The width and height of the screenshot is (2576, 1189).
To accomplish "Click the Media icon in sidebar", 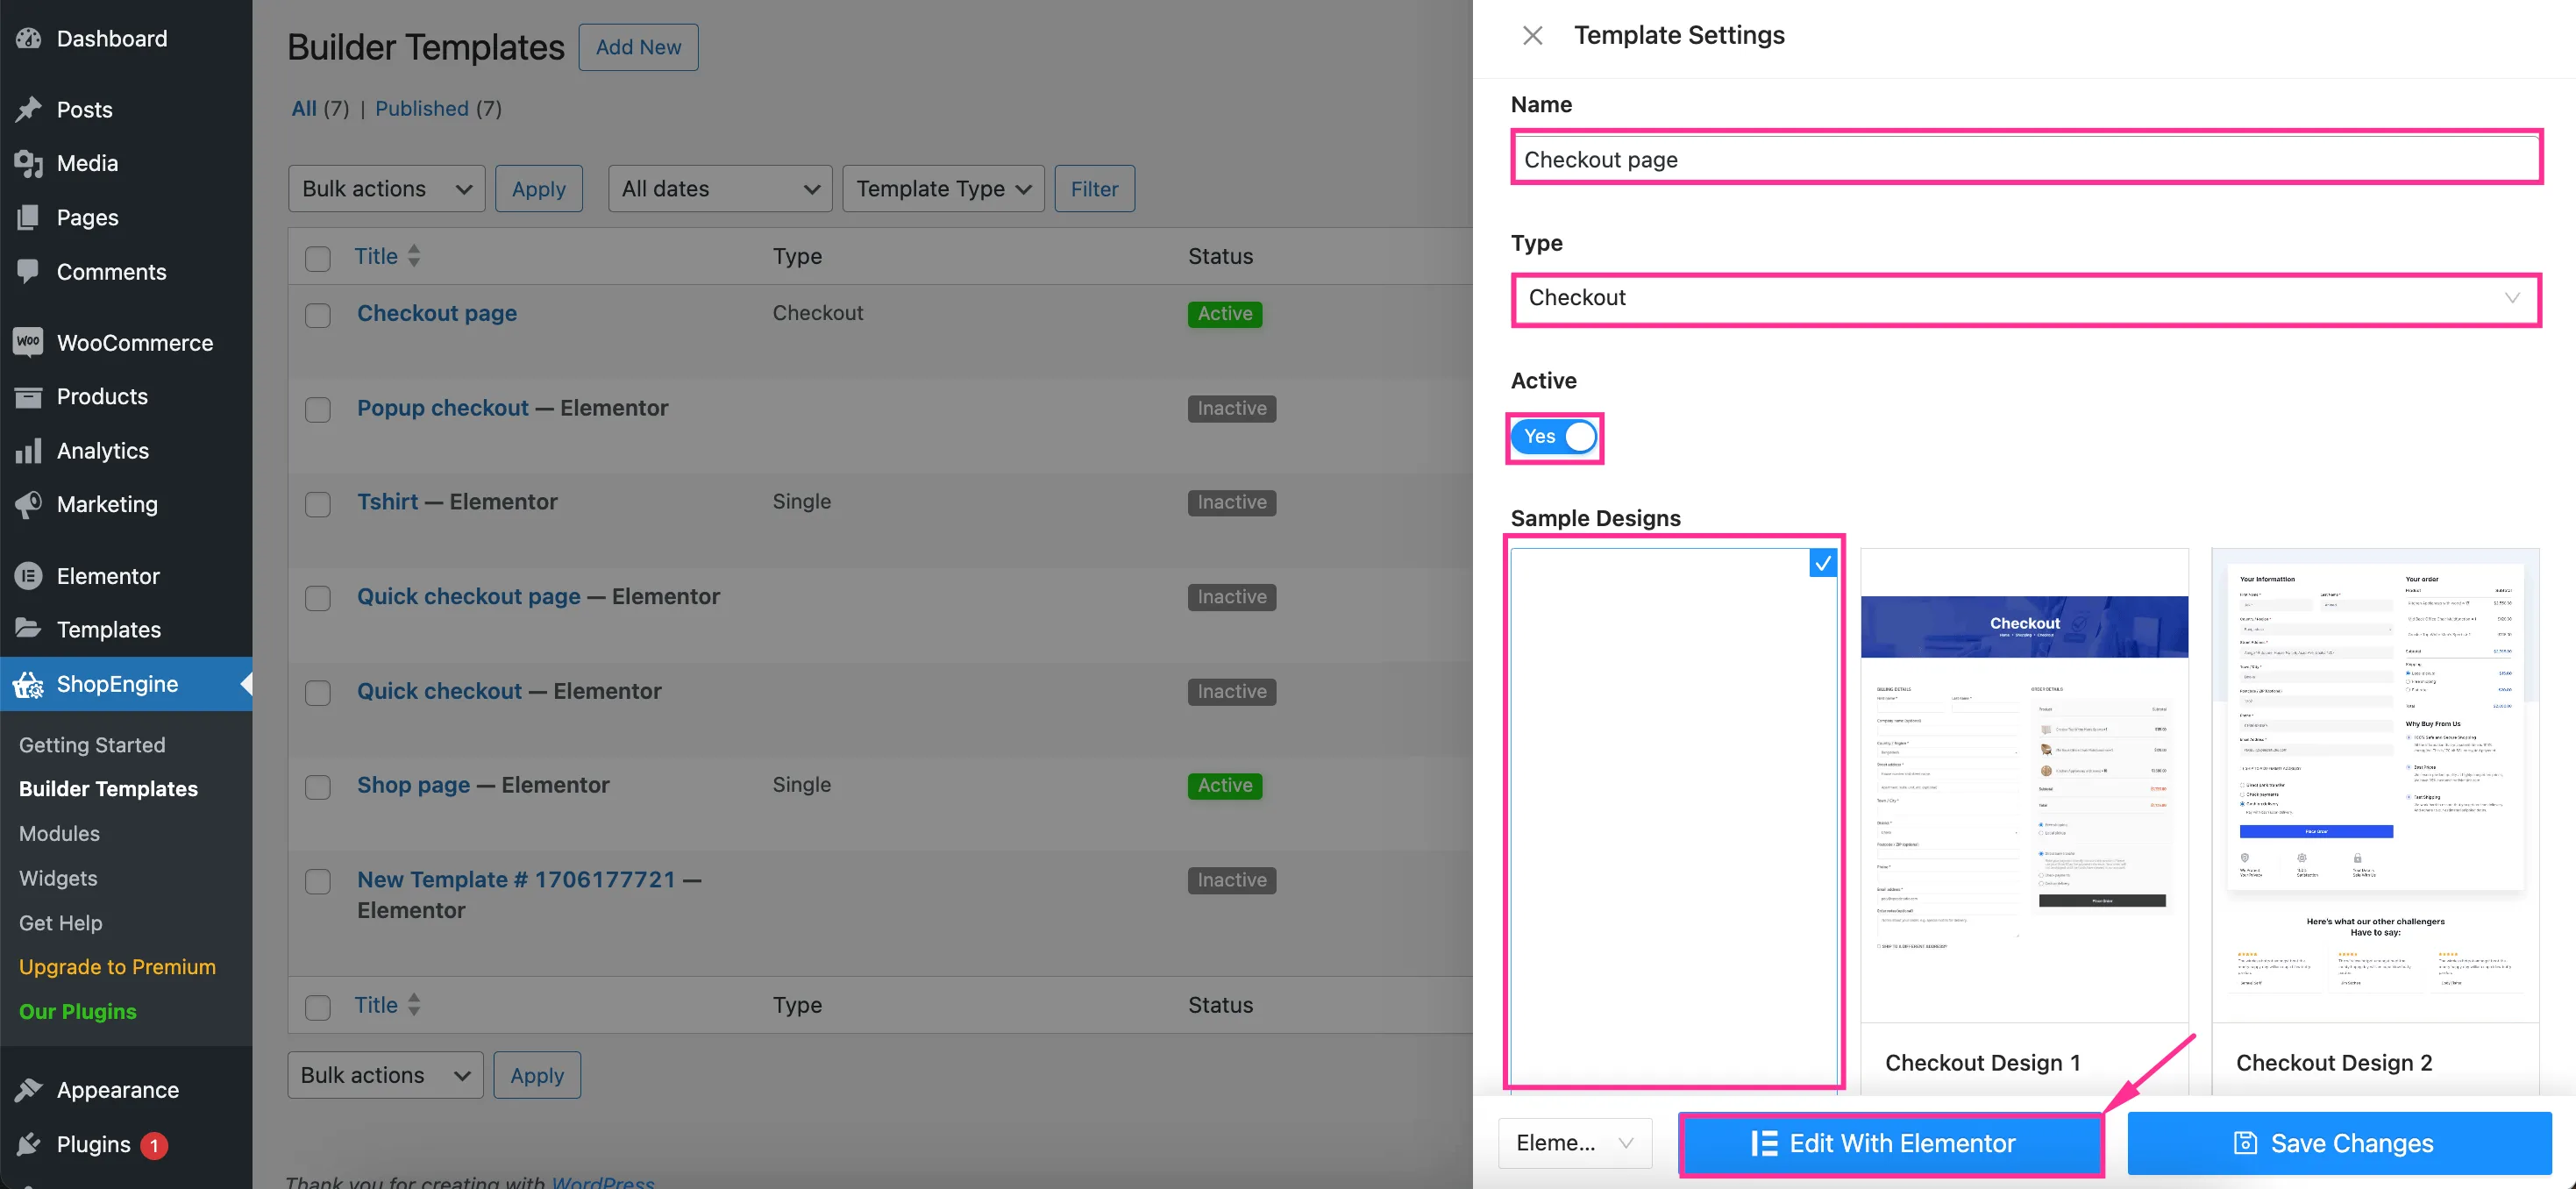I will tap(29, 163).
